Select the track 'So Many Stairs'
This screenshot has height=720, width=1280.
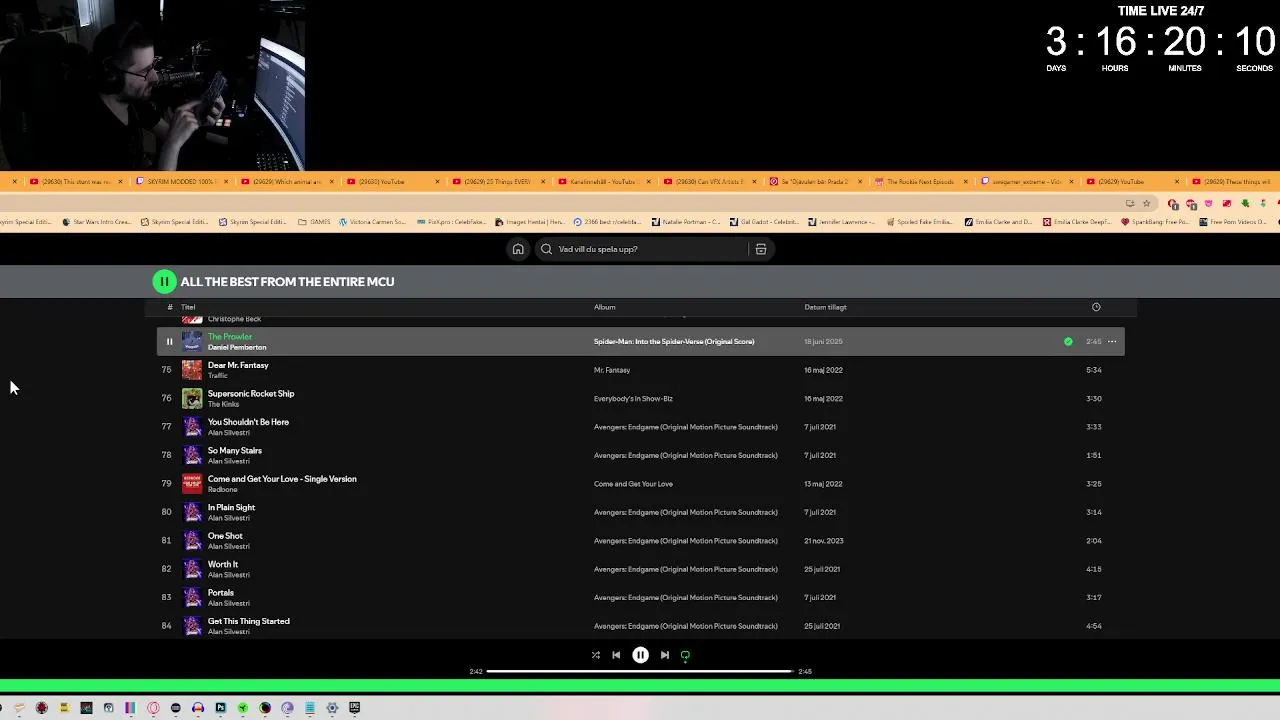[x=235, y=451]
